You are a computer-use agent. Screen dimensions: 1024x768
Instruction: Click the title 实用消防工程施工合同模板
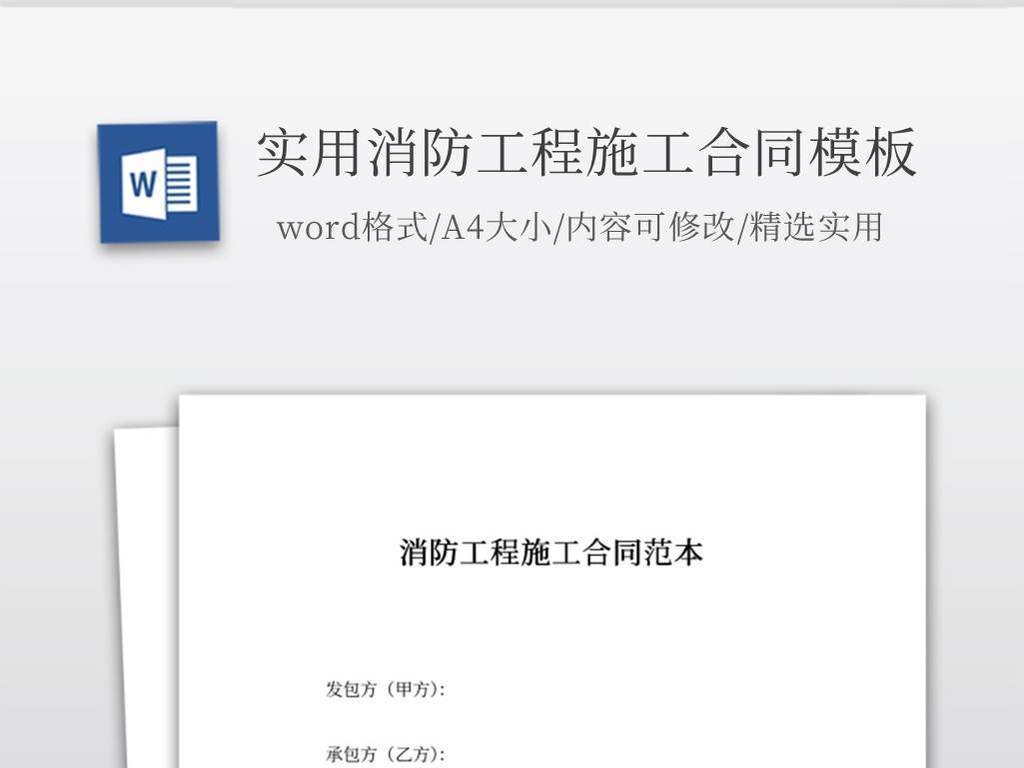(x=586, y=155)
